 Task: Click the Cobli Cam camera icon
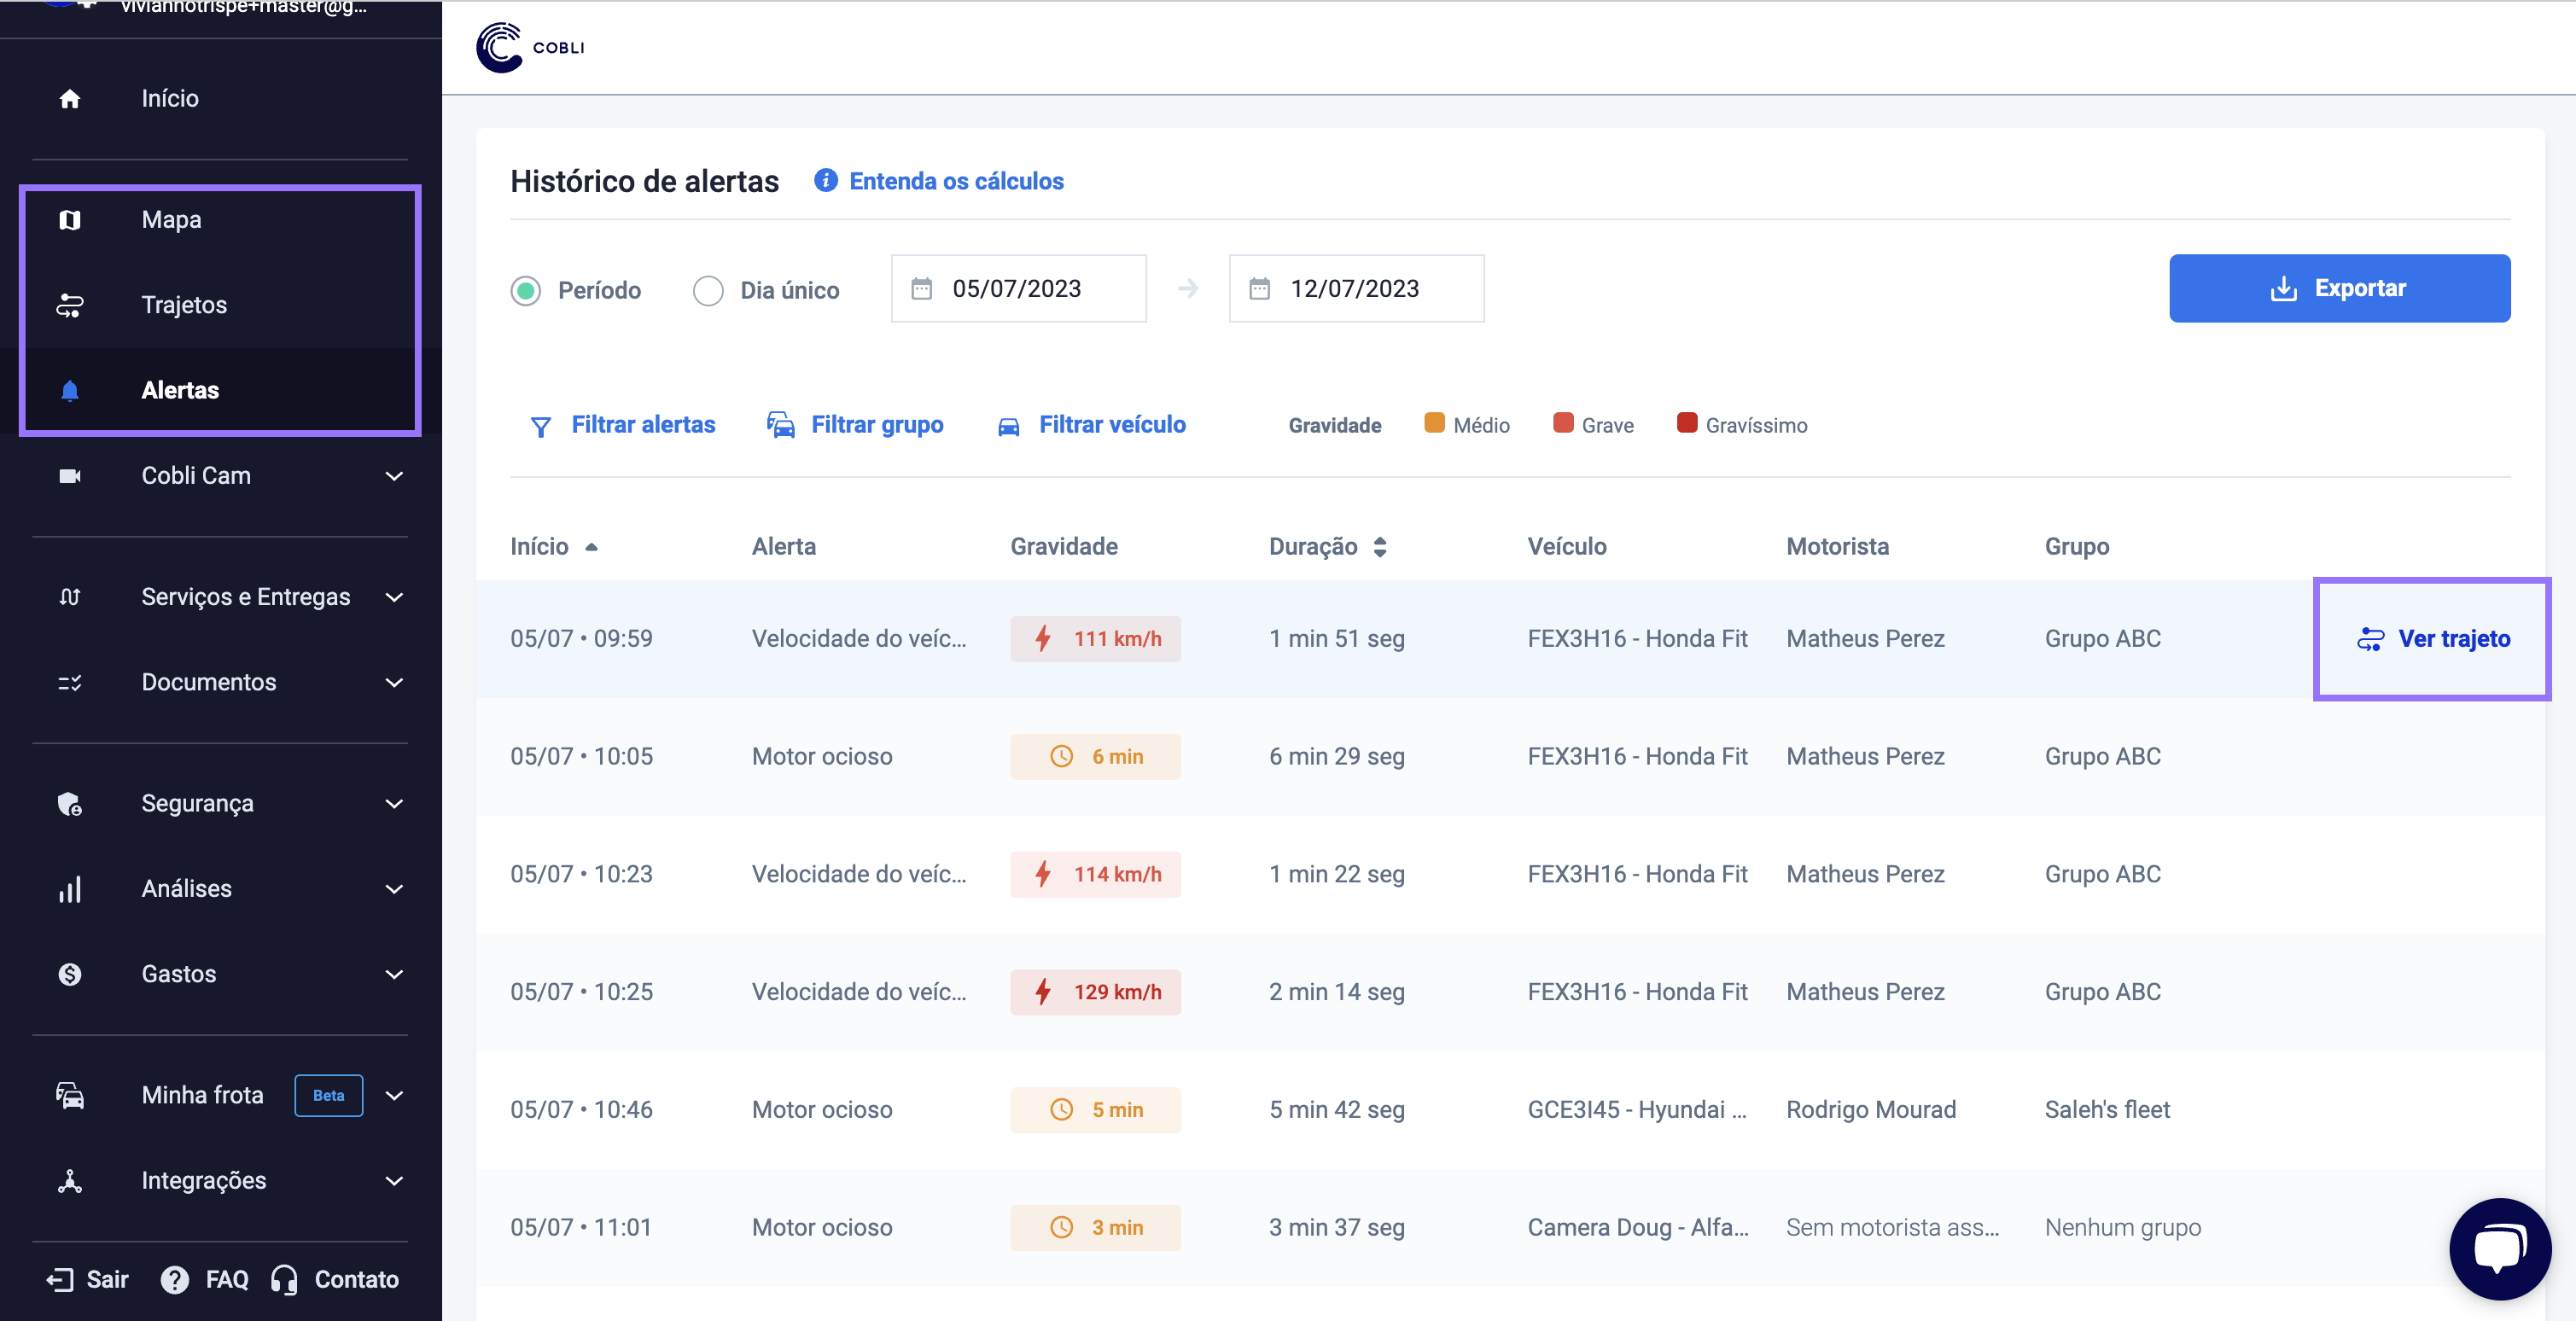click(69, 476)
